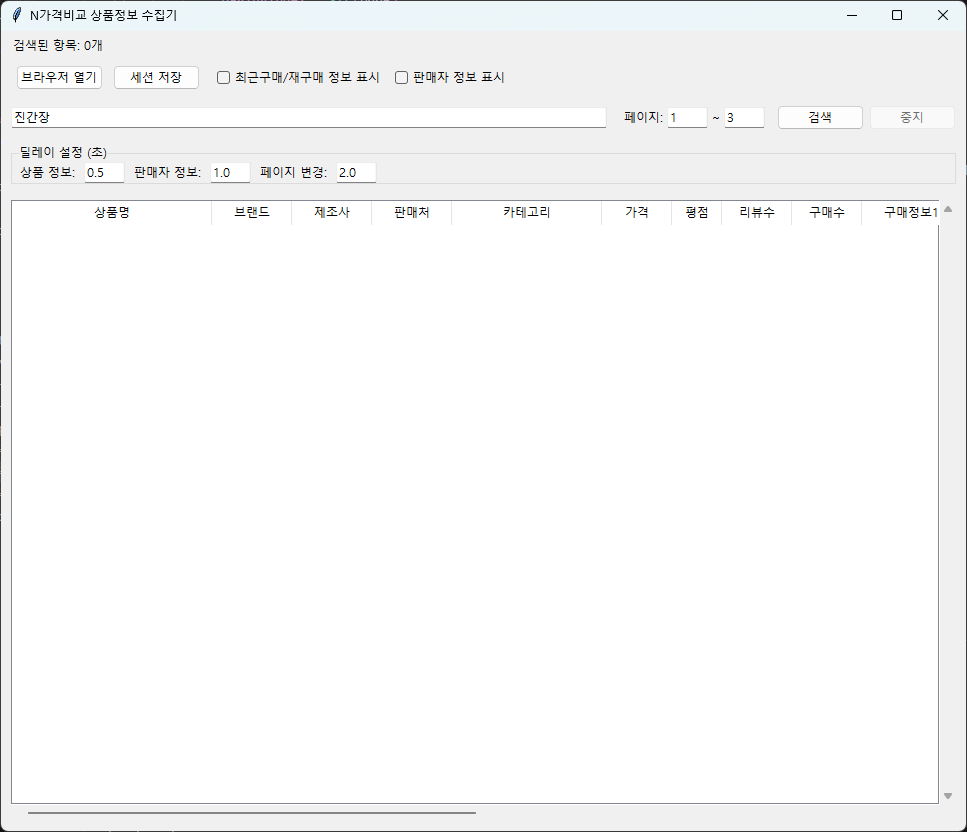Viewport: 967px width, 832px height.
Task: Click the 브랜드 column header
Action: (x=251, y=213)
